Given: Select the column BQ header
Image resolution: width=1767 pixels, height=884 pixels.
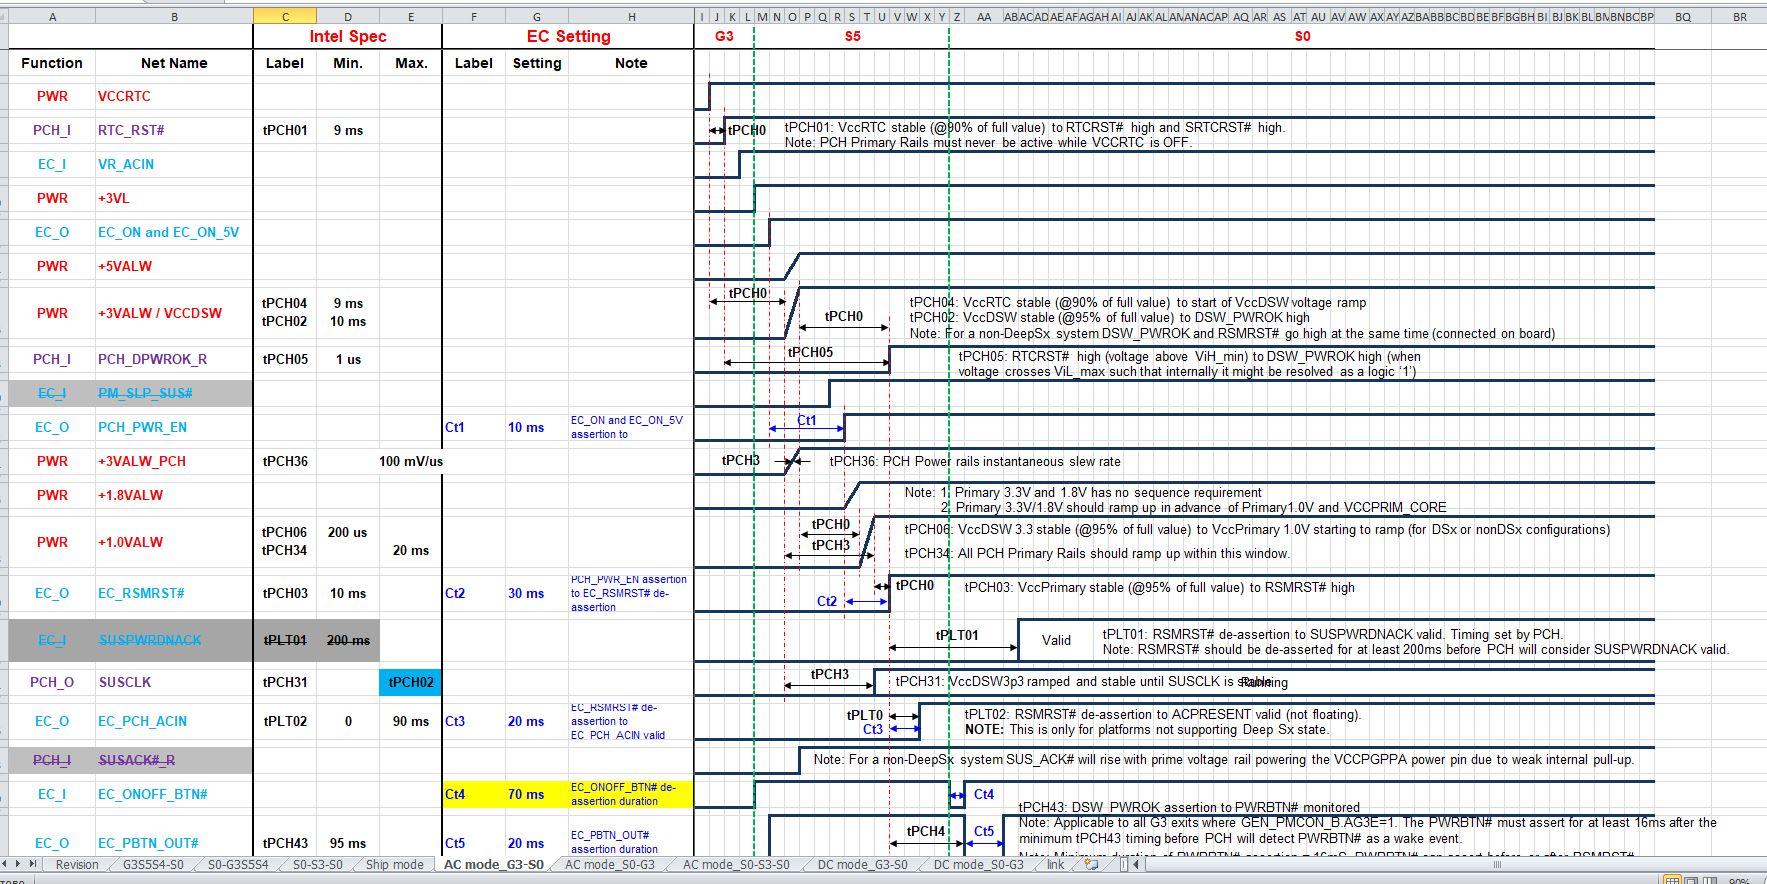Looking at the screenshot, I should [1683, 17].
